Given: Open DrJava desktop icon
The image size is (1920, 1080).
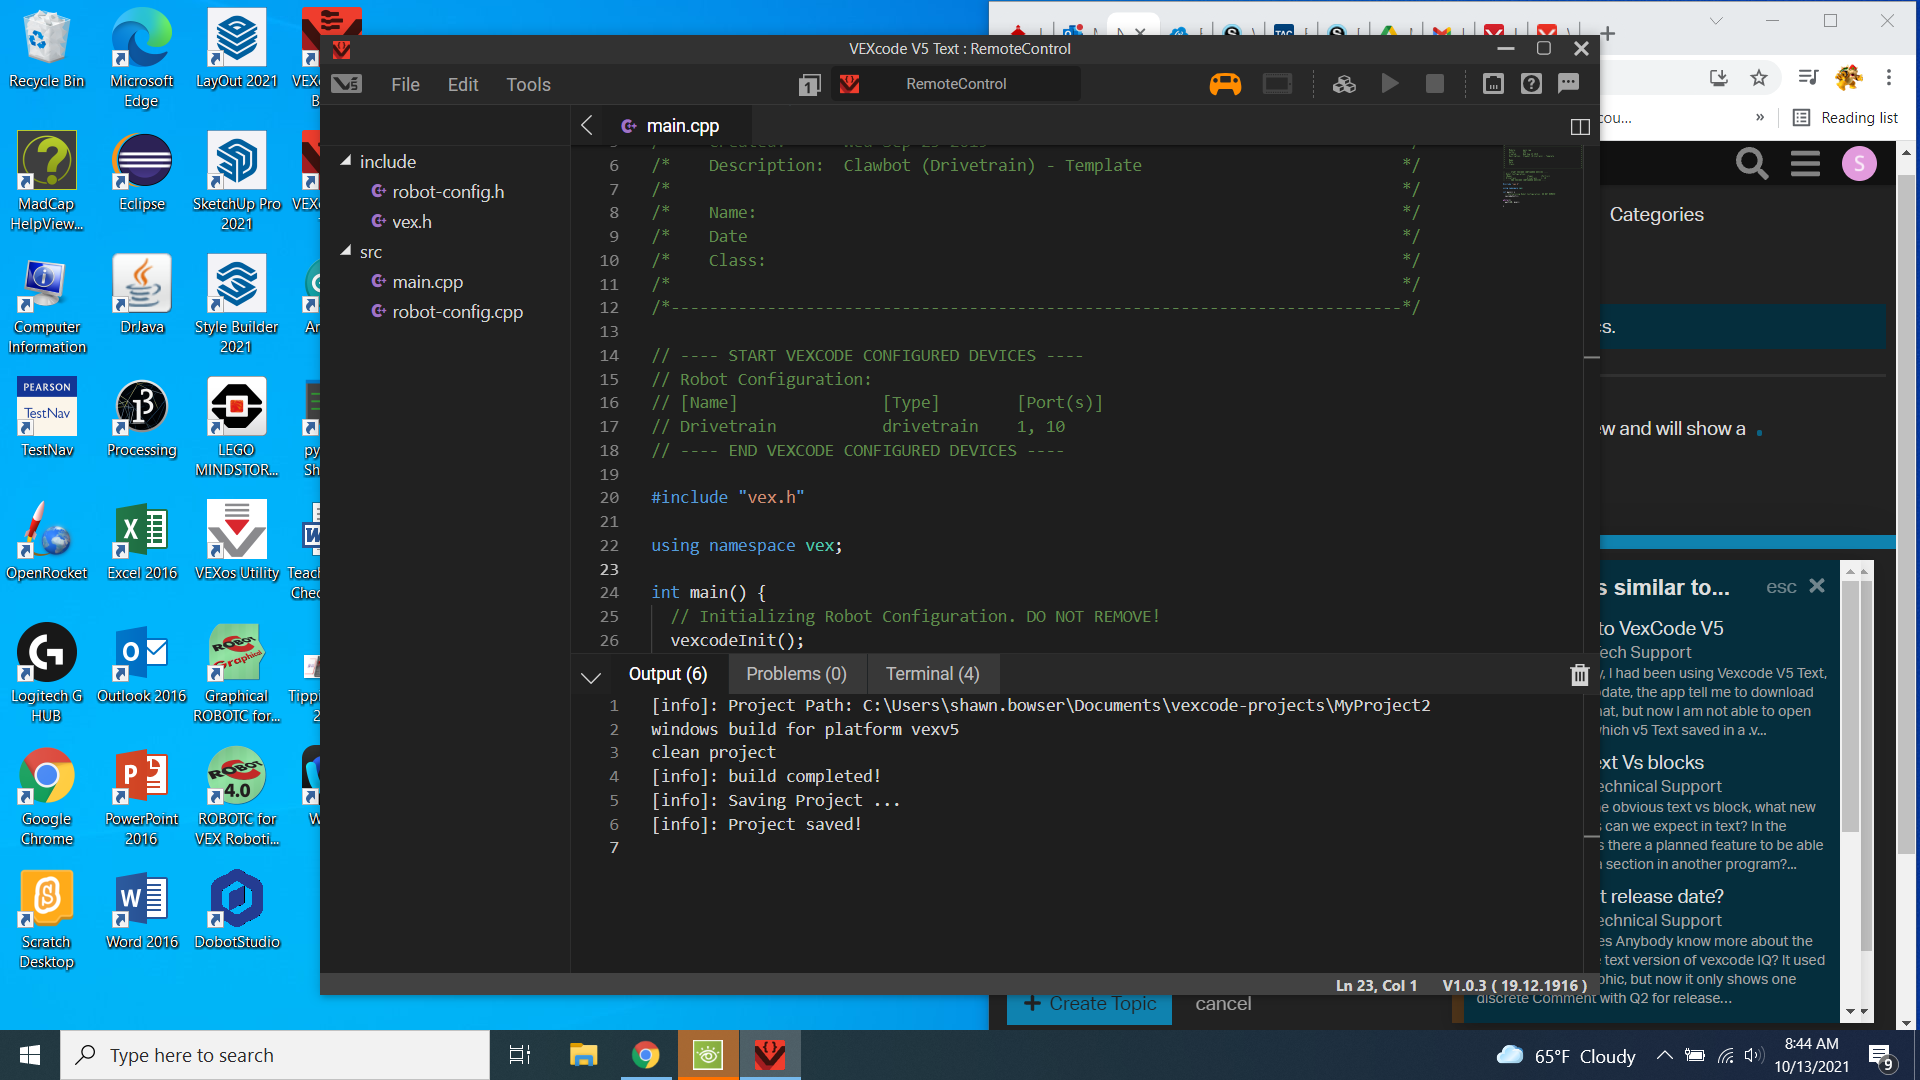Looking at the screenshot, I should [x=141, y=296].
